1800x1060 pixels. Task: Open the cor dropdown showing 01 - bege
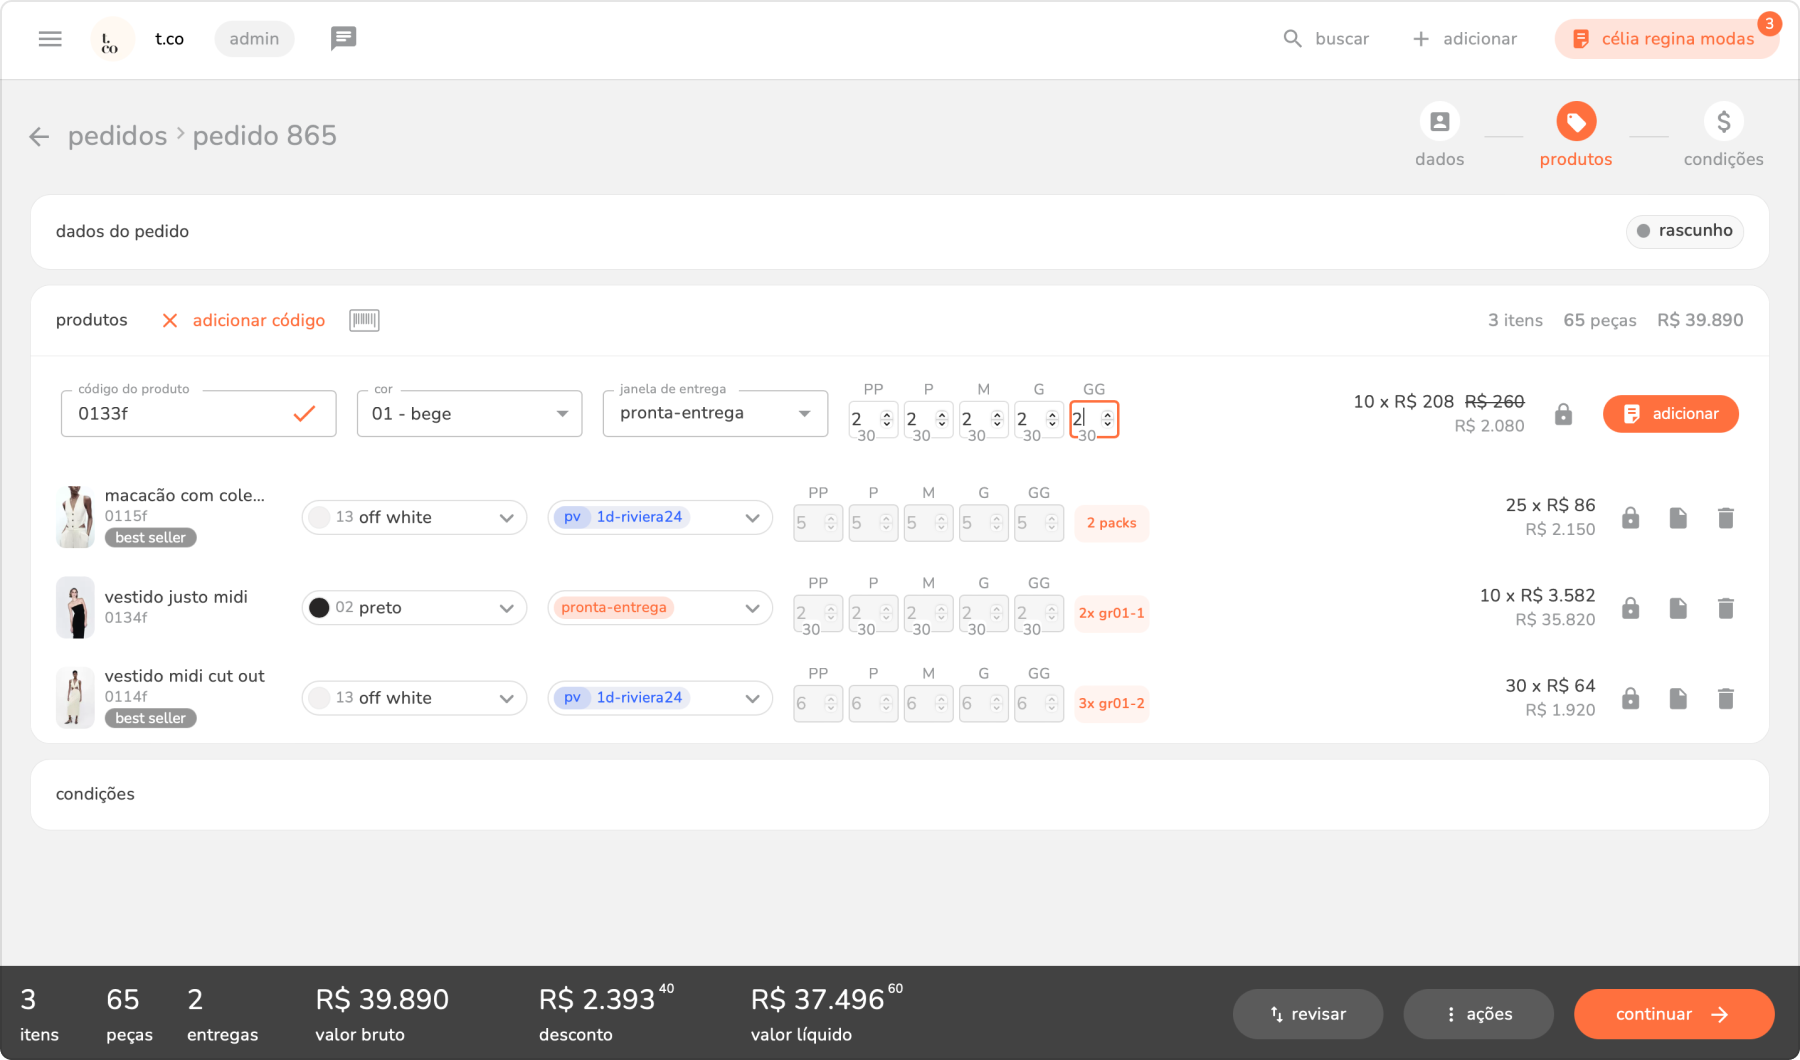(469, 414)
